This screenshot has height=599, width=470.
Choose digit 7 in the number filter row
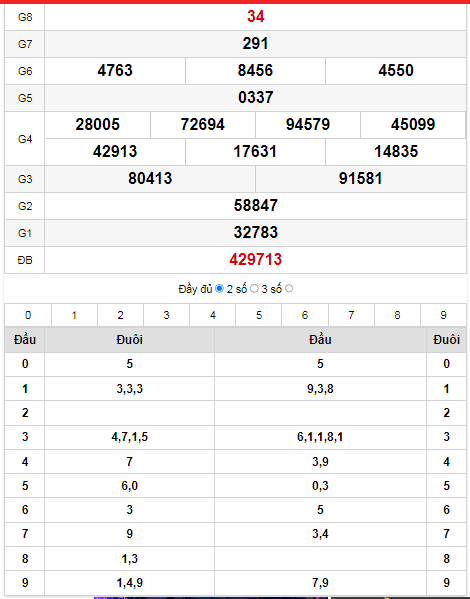(x=351, y=315)
